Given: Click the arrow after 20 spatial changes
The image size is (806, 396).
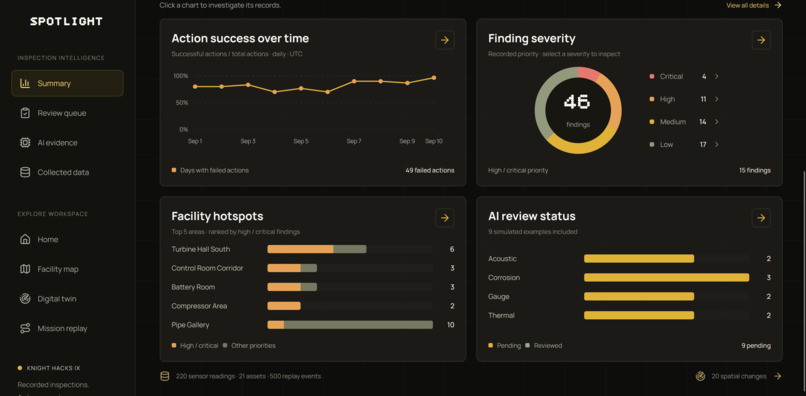Looking at the screenshot, I should click(x=778, y=376).
